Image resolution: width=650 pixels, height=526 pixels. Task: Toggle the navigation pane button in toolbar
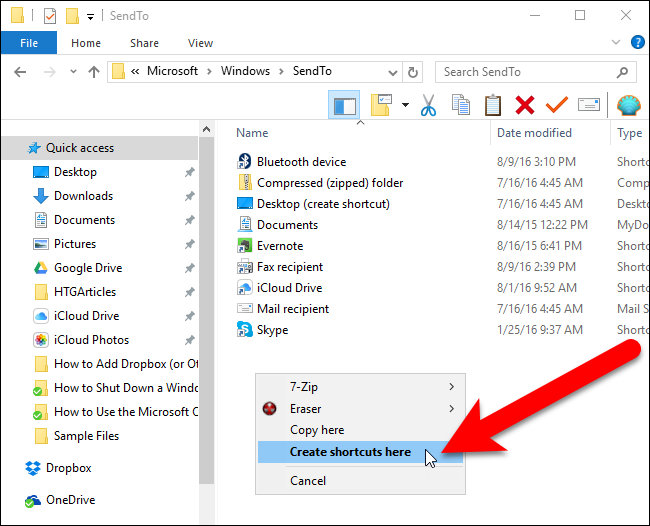click(x=344, y=105)
